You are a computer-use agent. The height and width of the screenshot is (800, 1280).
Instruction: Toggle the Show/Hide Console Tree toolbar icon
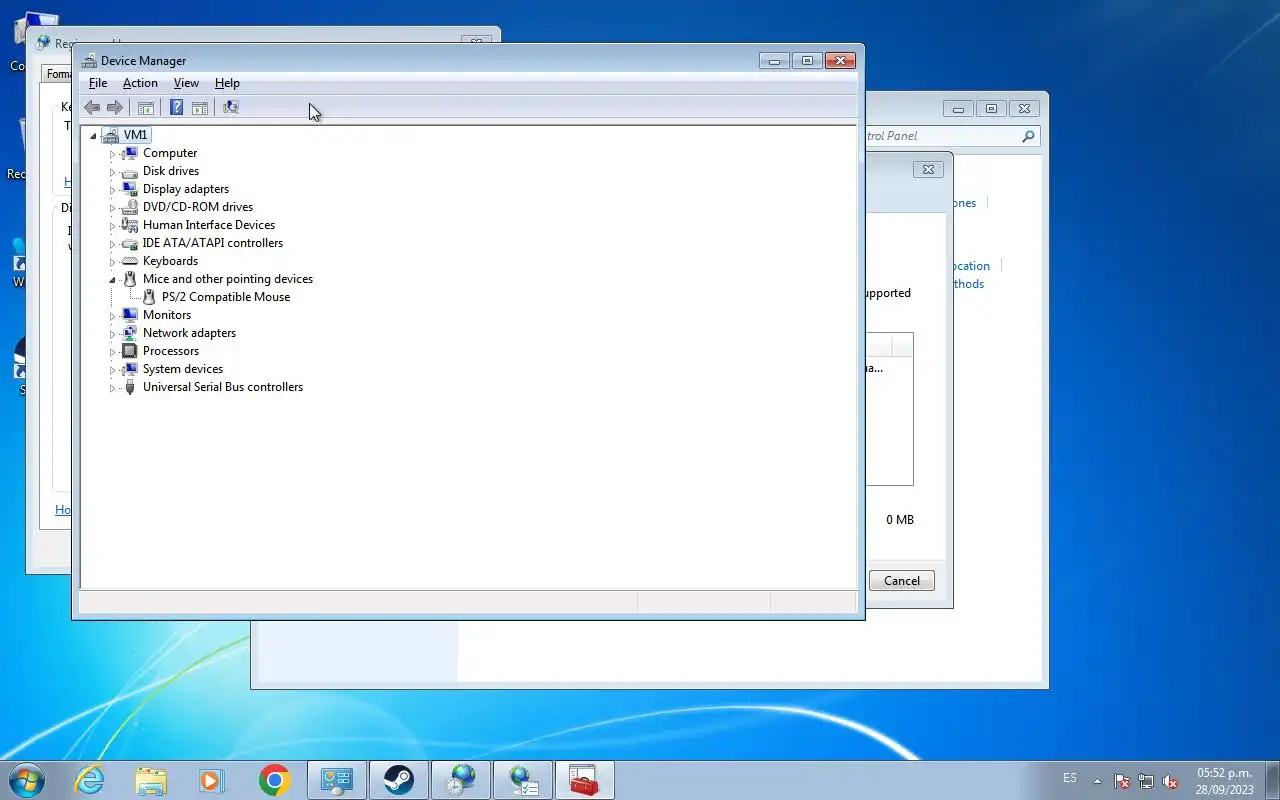146,107
